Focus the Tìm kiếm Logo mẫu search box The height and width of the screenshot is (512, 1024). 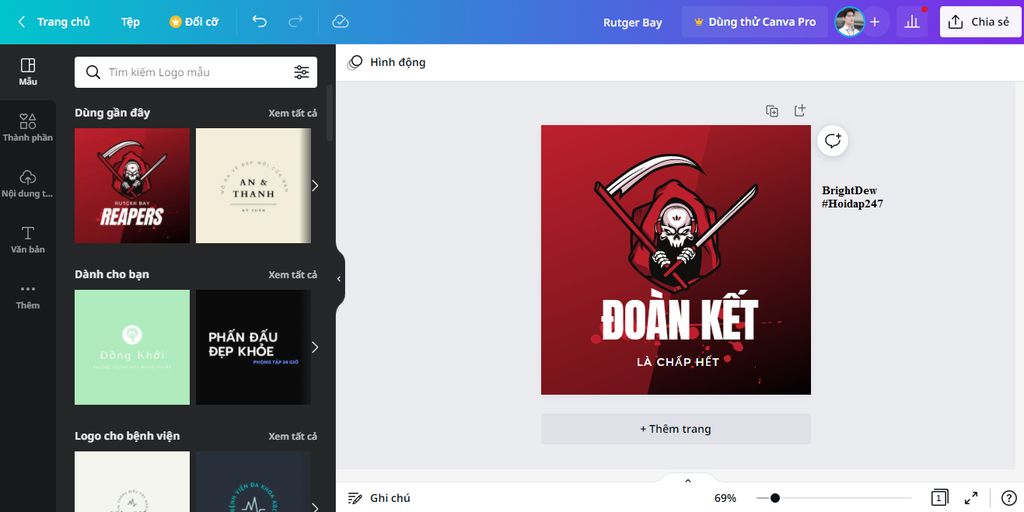pos(196,72)
